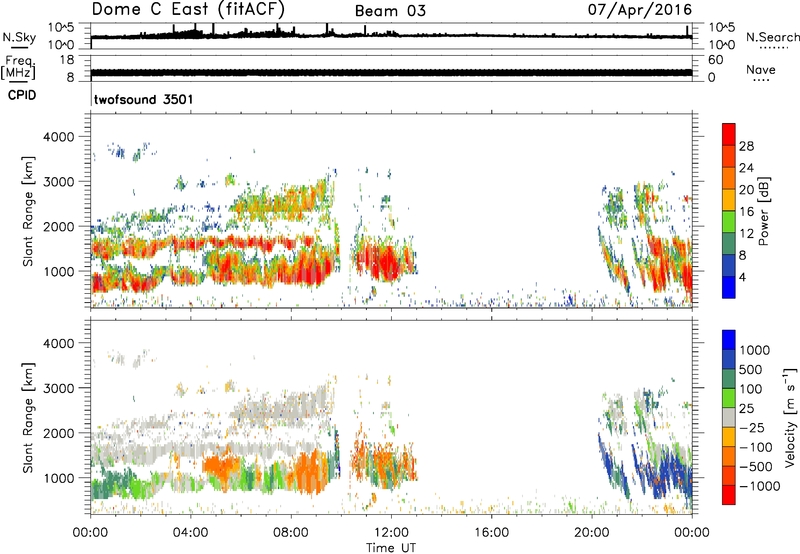
Task: Click the gray near-zero section of velocity colorbar
Action: [x=729, y=418]
